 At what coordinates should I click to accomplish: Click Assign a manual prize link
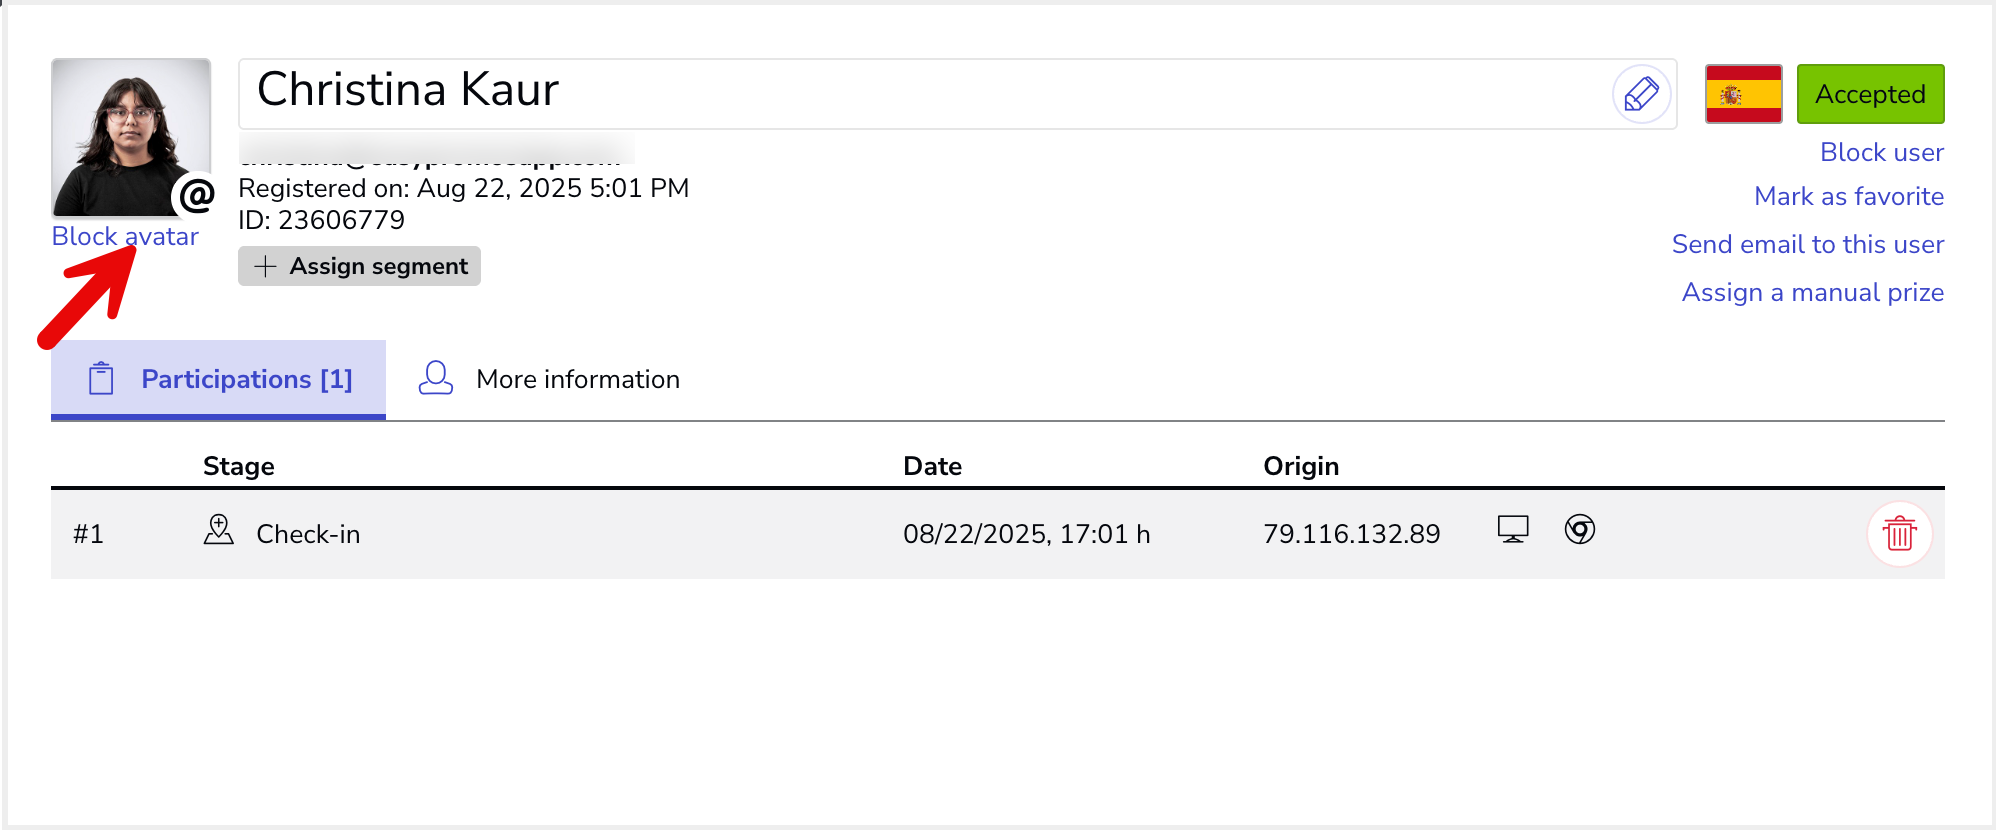click(x=1812, y=292)
